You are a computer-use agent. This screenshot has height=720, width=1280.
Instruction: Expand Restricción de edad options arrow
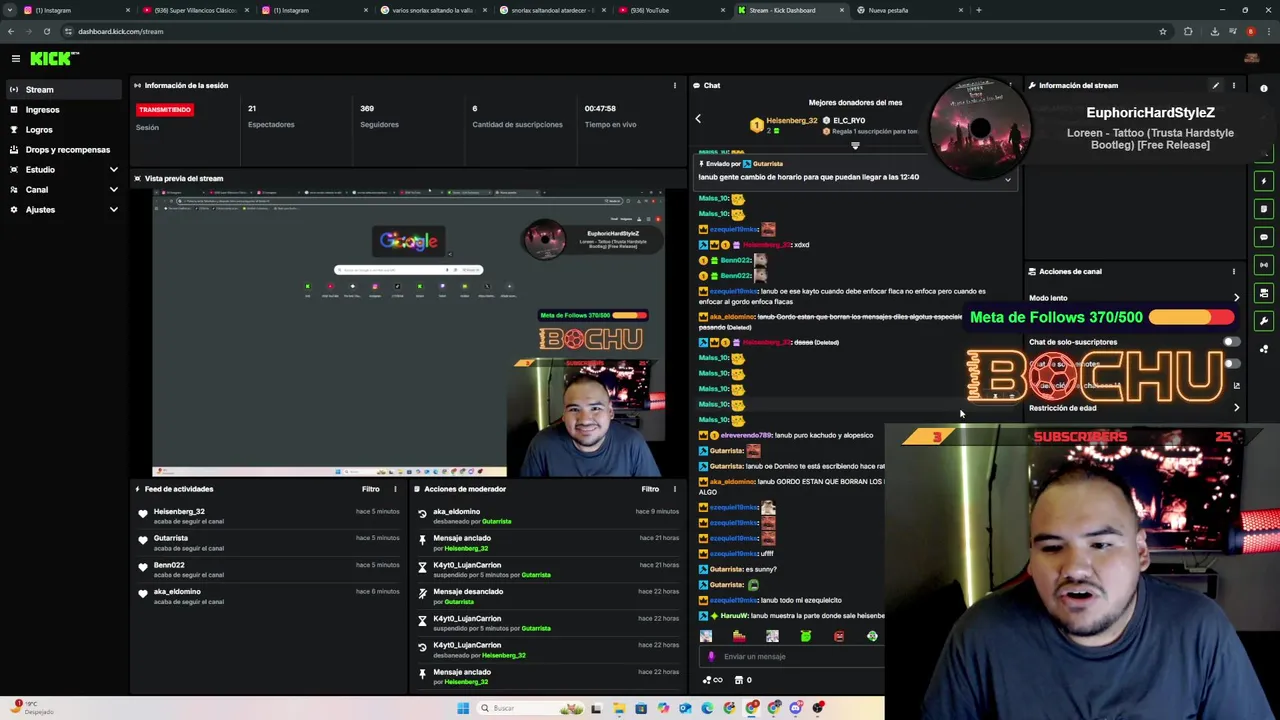click(x=1236, y=408)
